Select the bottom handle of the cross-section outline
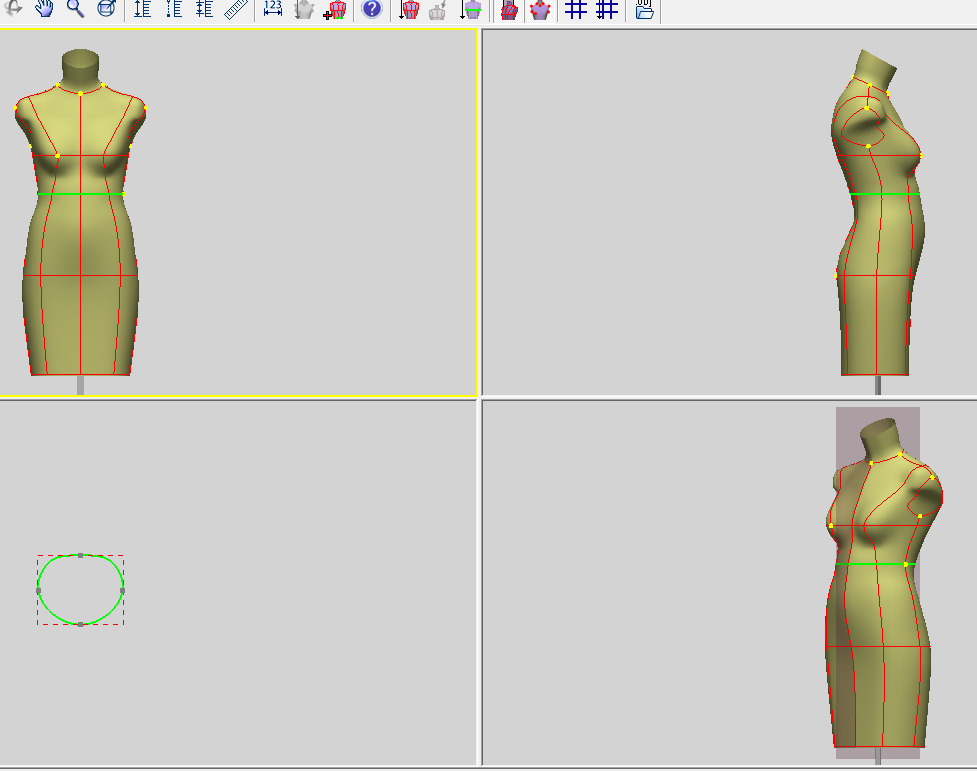977x771 pixels. pyautogui.click(x=80, y=624)
